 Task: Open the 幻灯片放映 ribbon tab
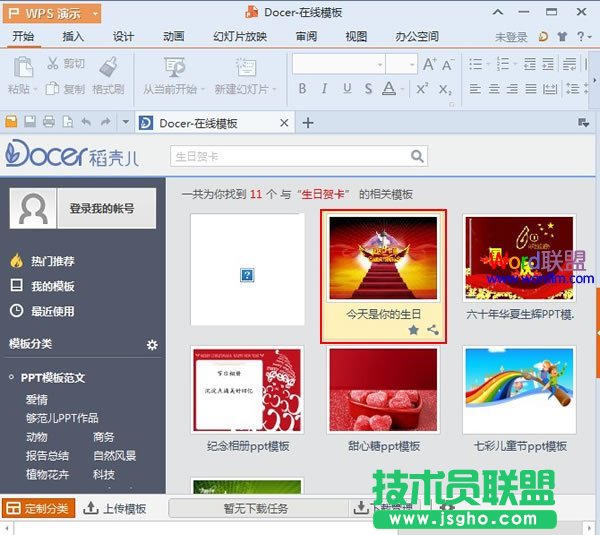[240, 36]
